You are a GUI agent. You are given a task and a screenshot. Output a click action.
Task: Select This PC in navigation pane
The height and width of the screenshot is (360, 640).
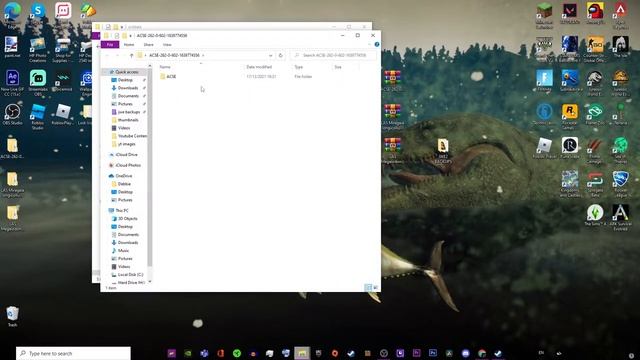click(x=122, y=211)
